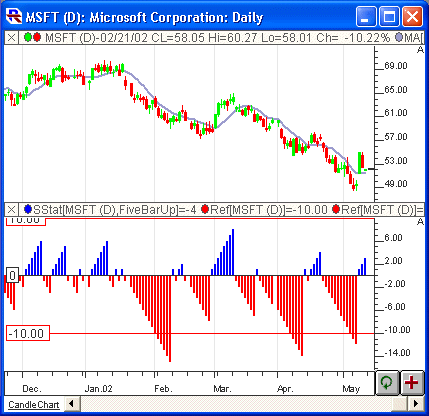Screen dimensions: 429x416
Task: Maximize the MSFT chart window
Action: (x=389, y=16)
